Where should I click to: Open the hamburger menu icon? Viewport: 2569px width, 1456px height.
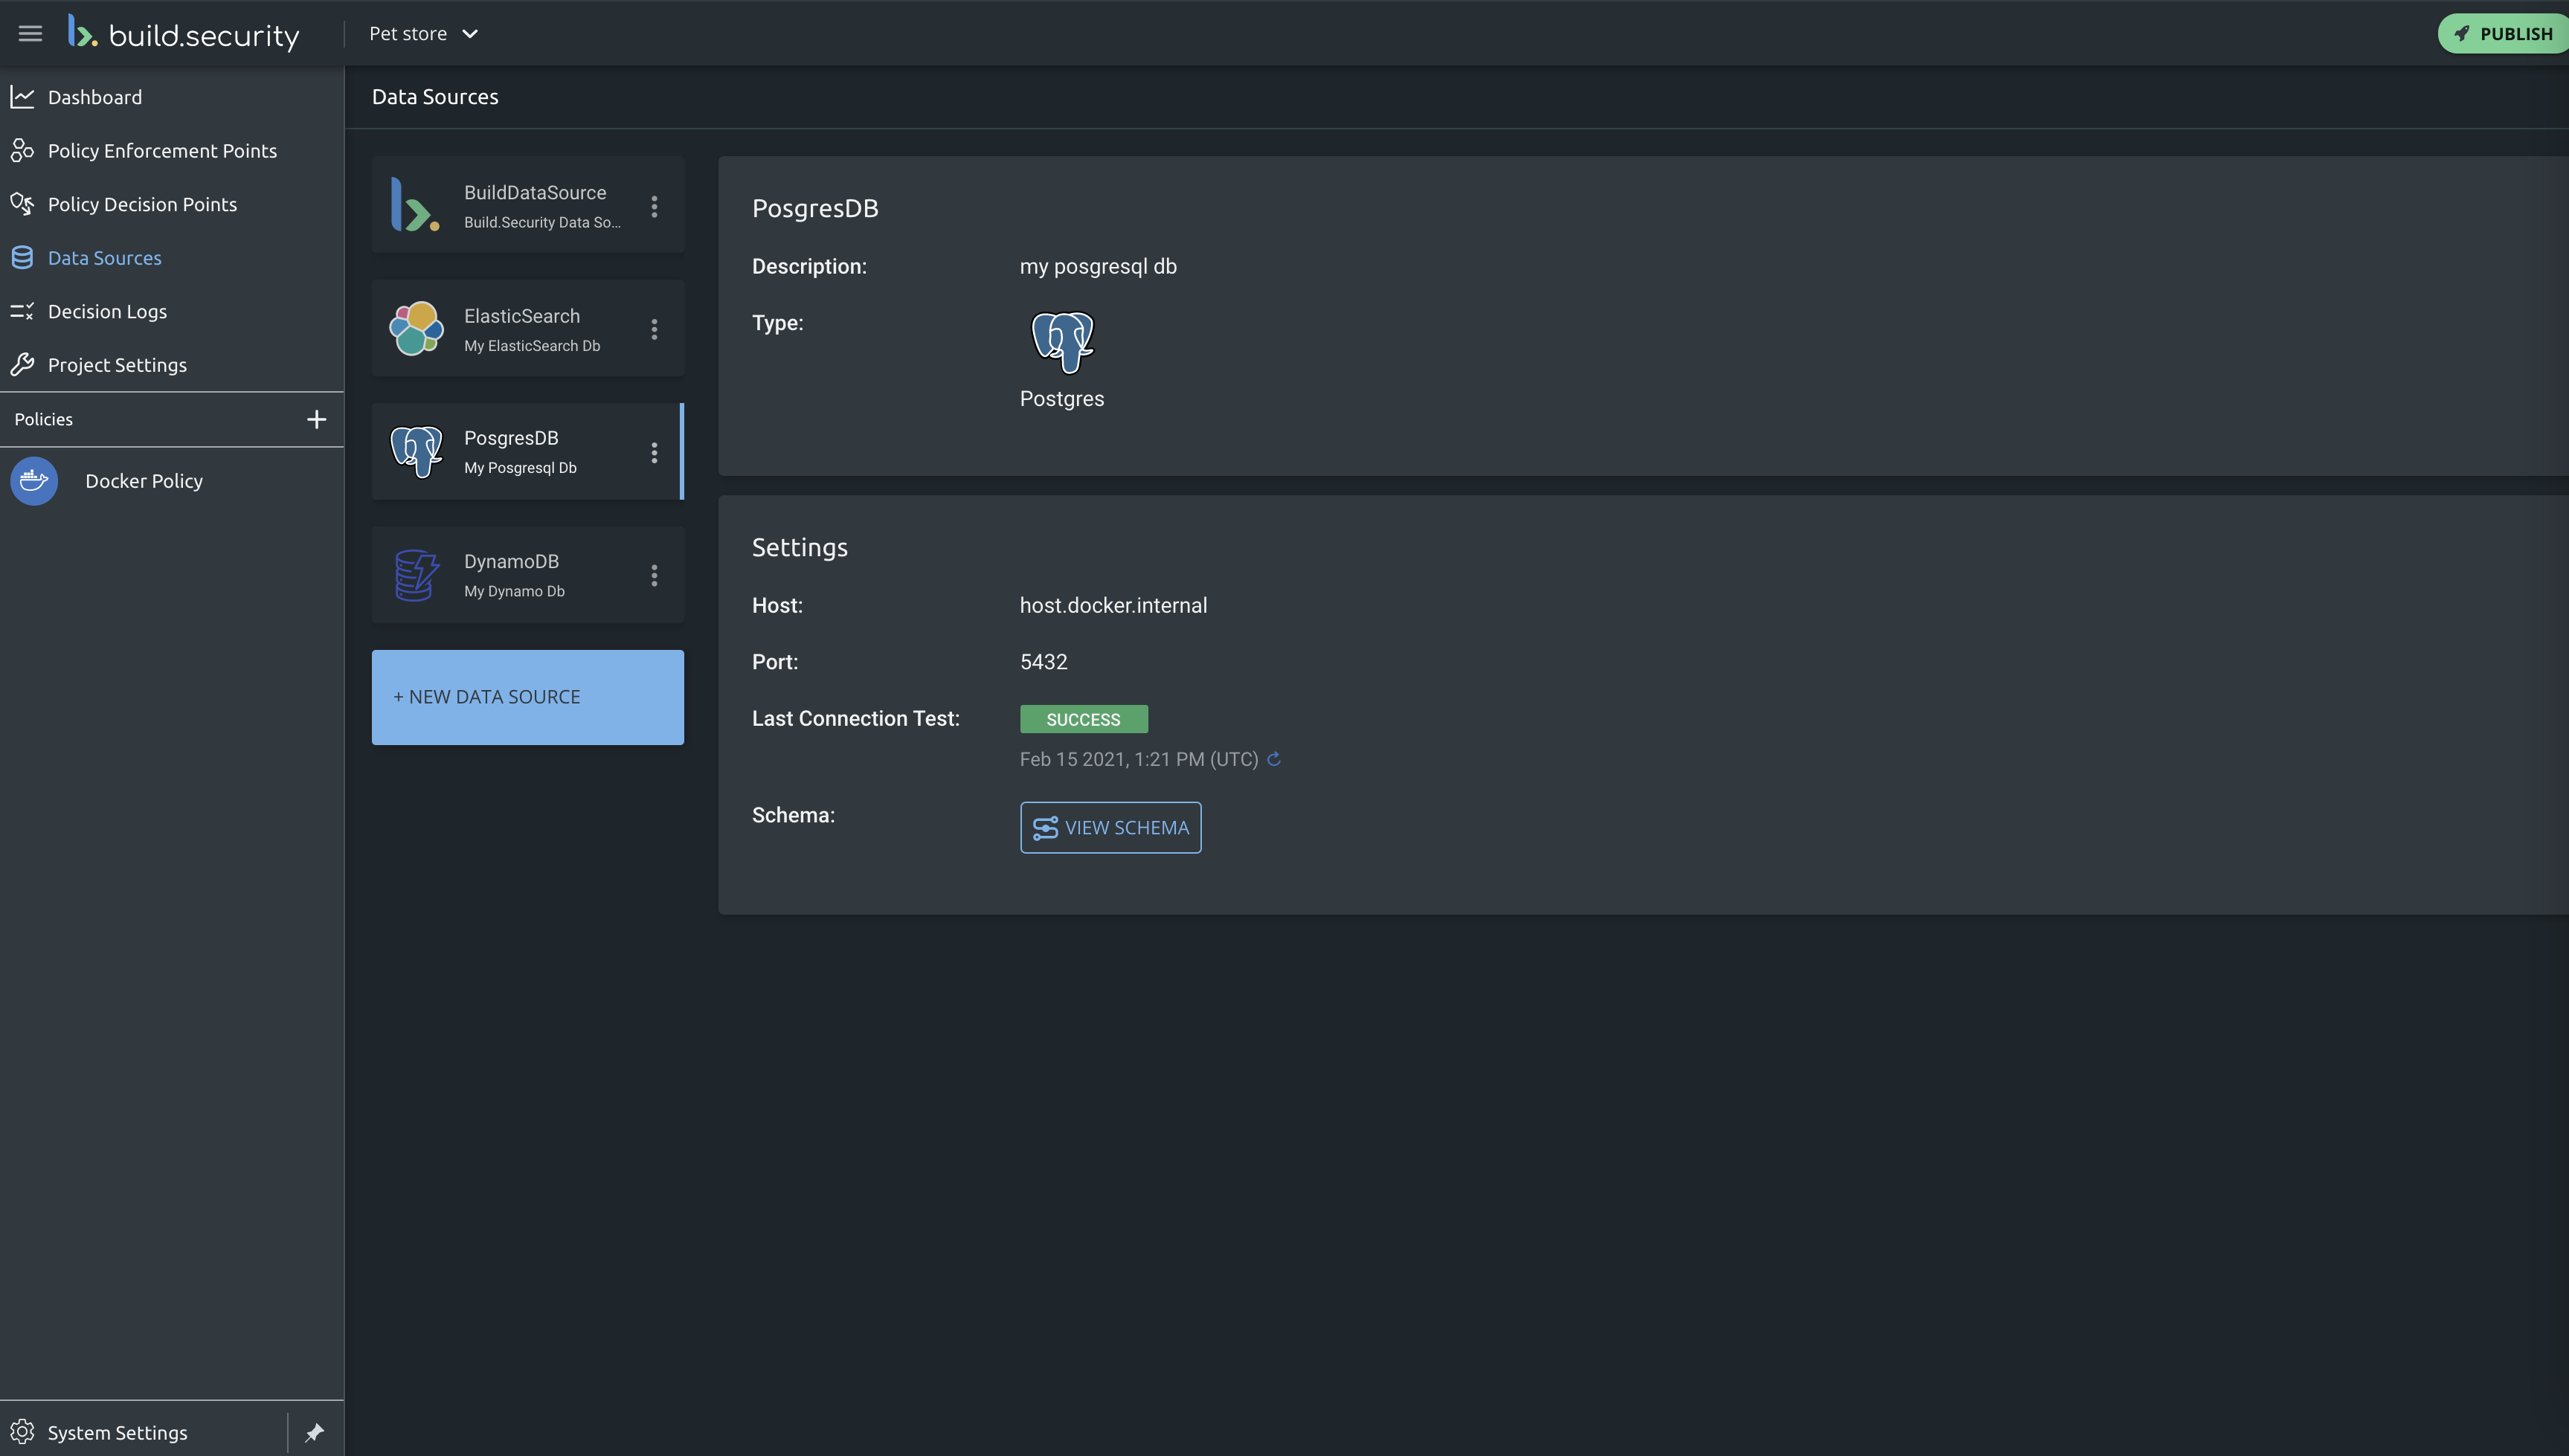click(x=30, y=34)
